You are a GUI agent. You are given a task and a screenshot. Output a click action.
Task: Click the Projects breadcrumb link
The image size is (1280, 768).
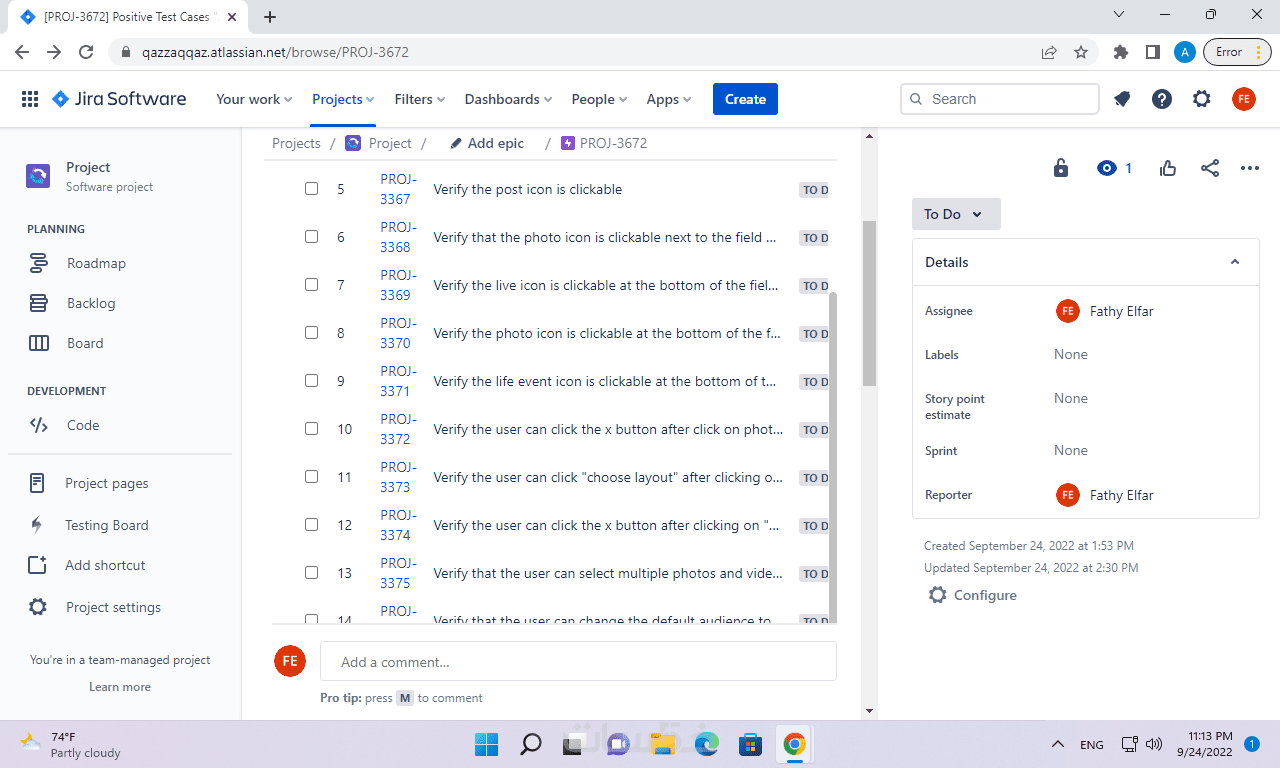[x=296, y=143]
